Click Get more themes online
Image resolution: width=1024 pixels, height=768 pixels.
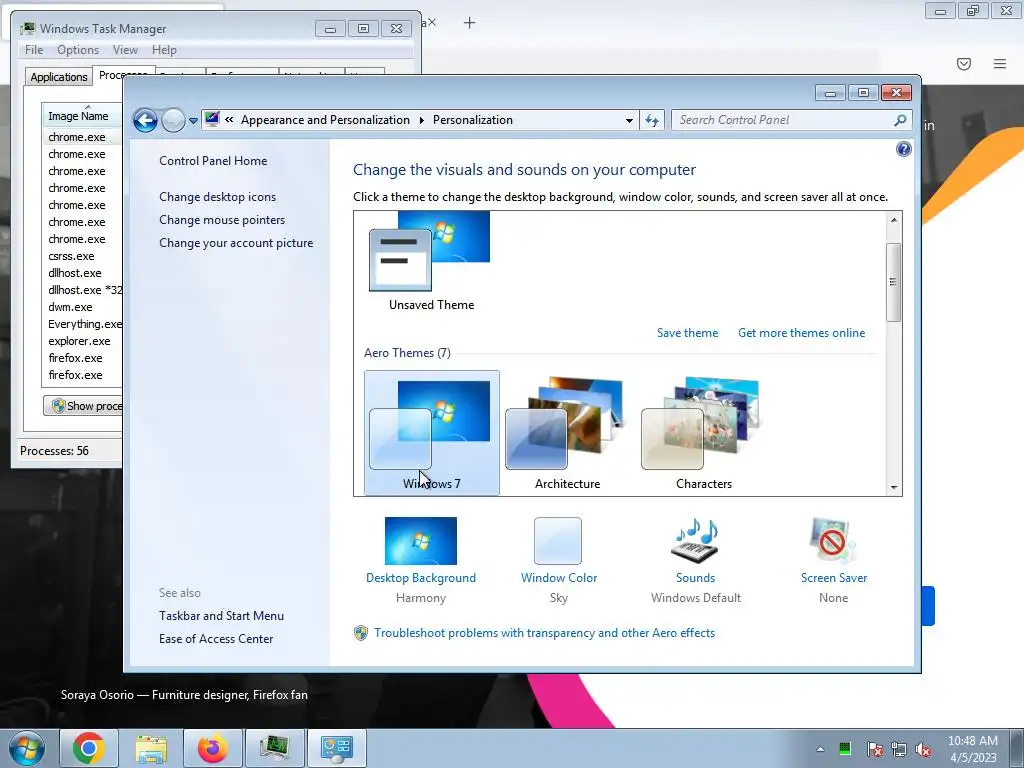pos(801,332)
